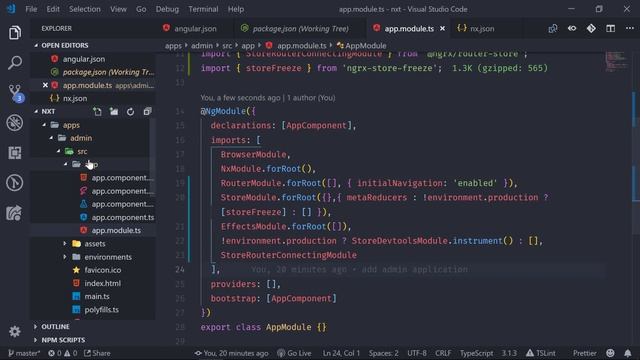Close the app.module.ts editor tab

(x=442, y=29)
